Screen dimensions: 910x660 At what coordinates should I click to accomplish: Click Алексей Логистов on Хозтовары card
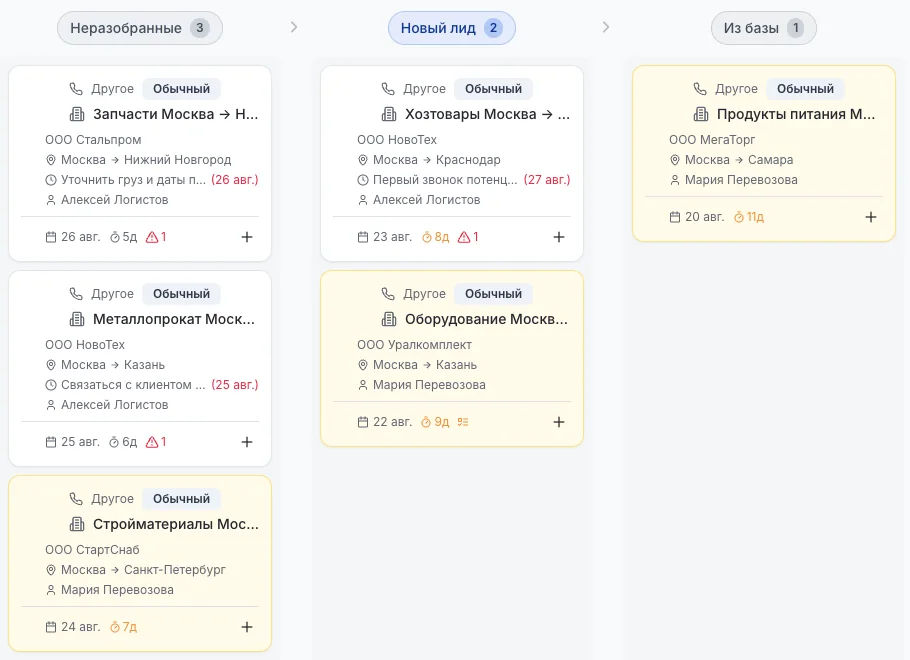point(427,200)
